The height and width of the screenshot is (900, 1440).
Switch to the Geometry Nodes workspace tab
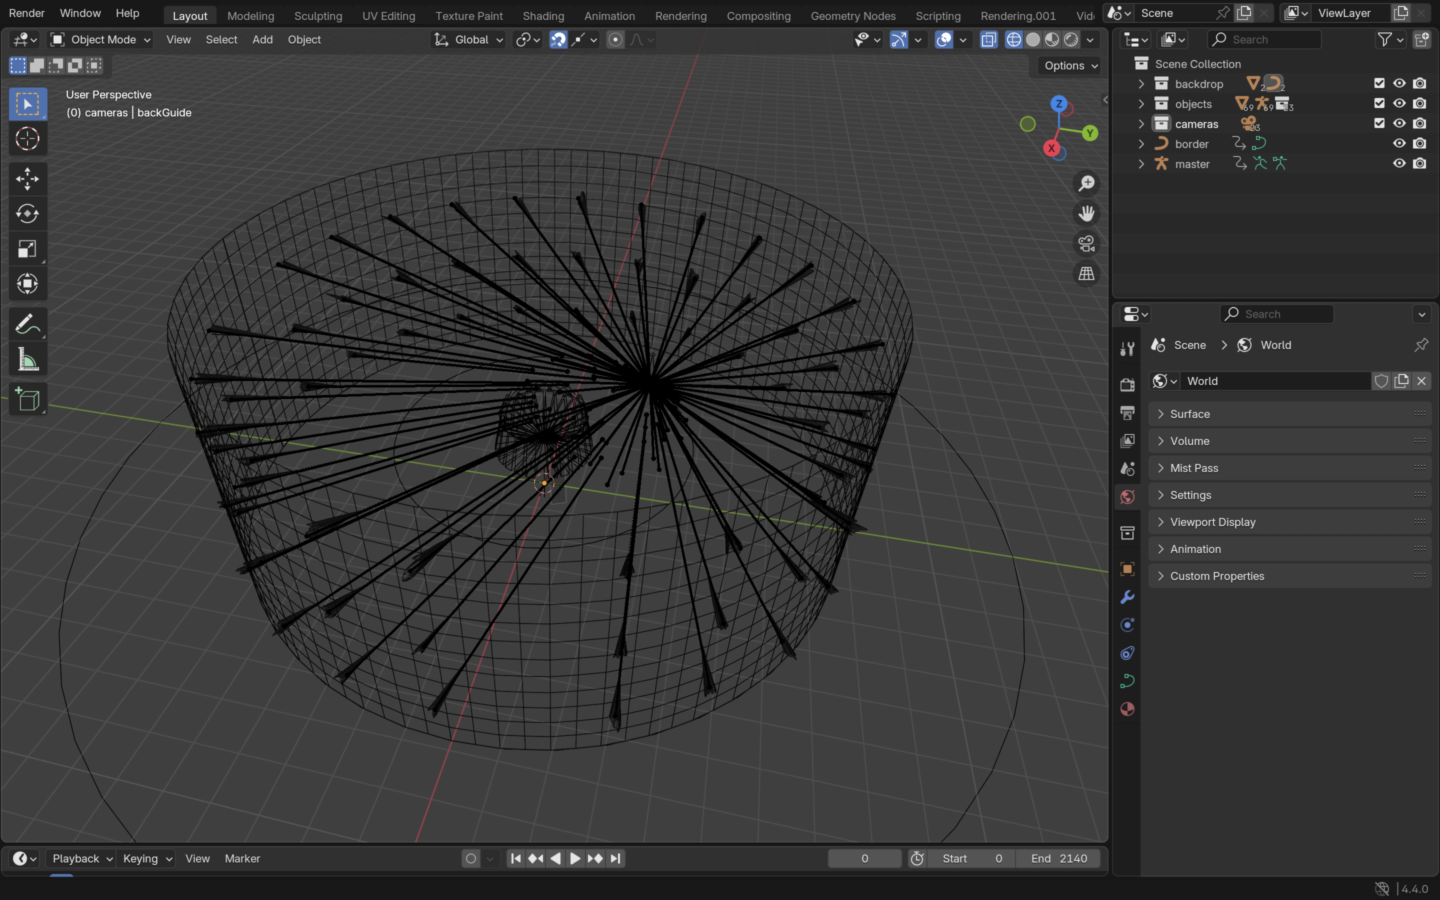[x=853, y=16]
